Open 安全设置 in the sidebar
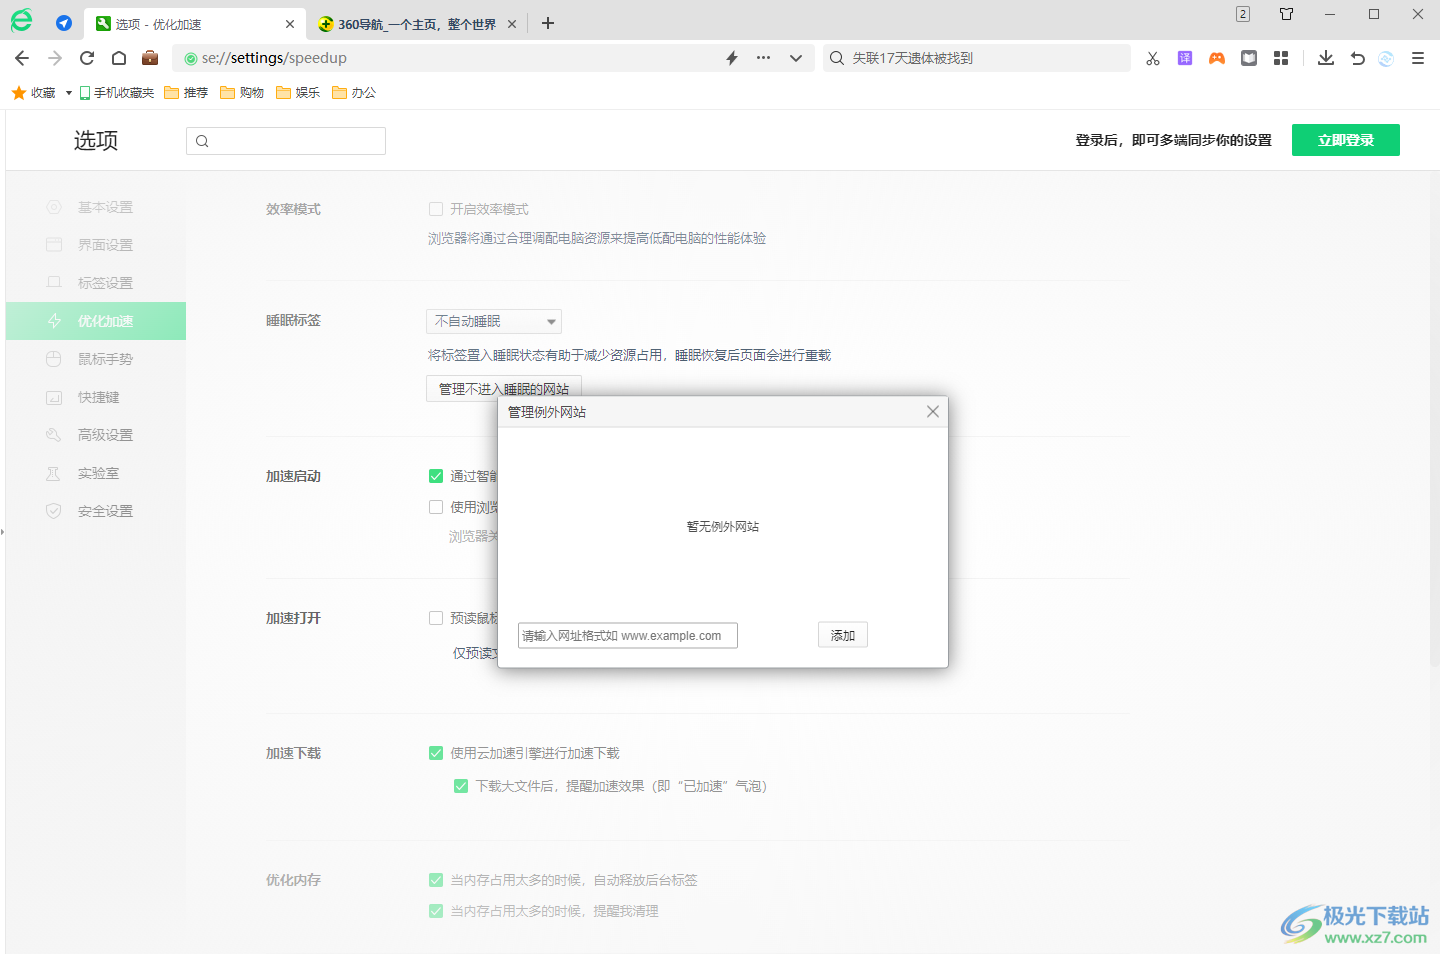 [x=96, y=511]
